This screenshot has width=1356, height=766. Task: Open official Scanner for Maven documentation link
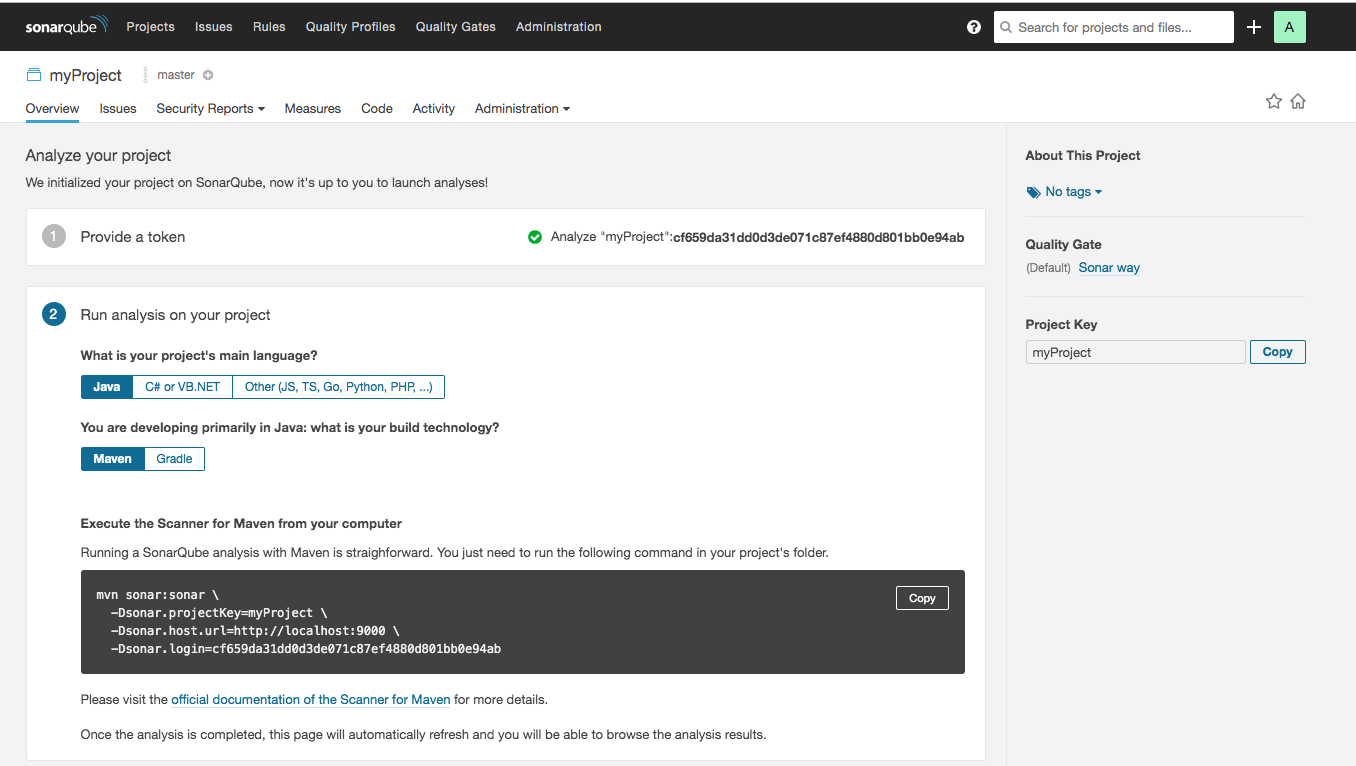point(310,700)
